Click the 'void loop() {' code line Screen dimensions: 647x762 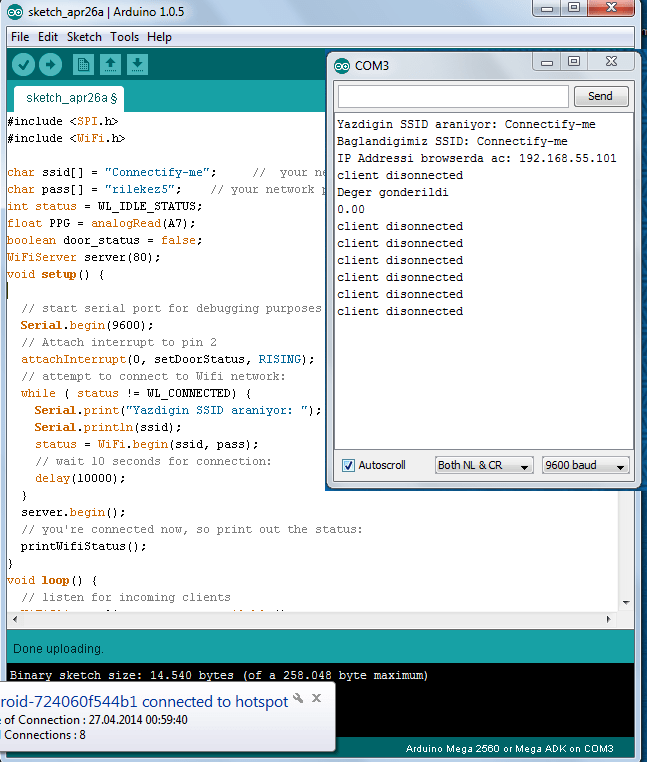pos(52,580)
